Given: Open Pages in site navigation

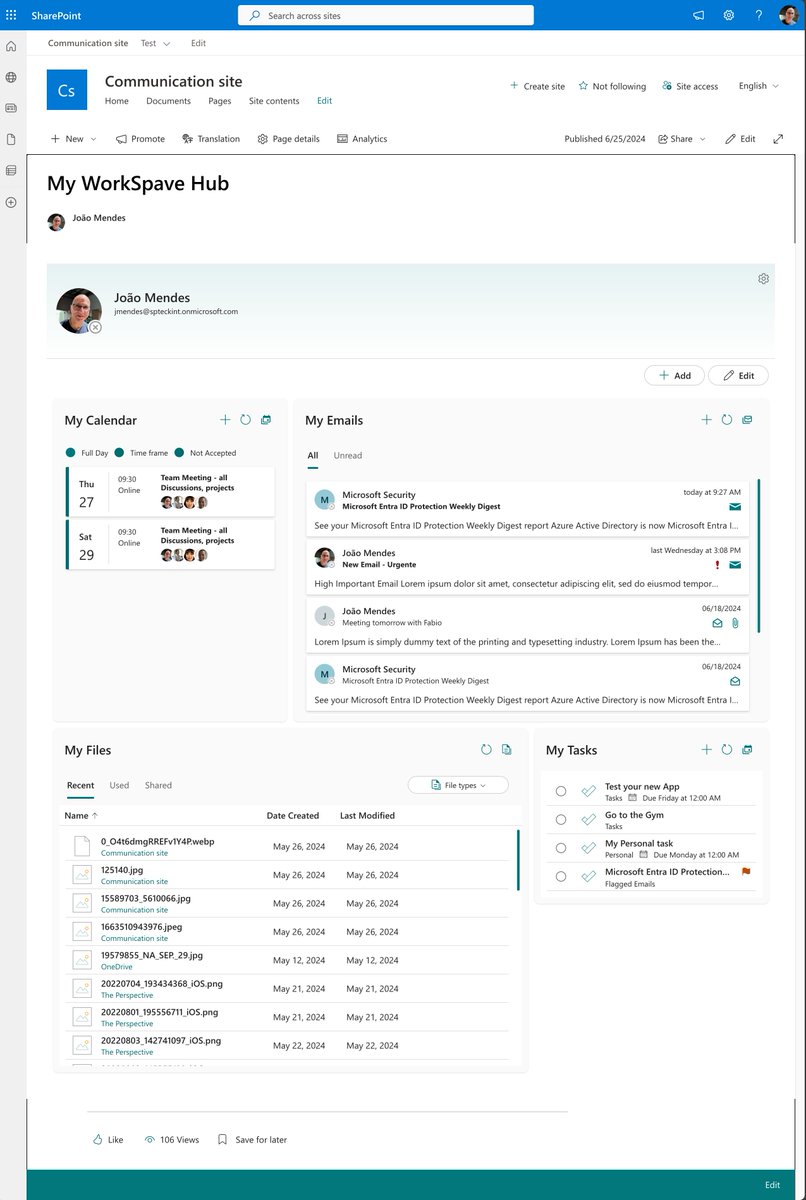Looking at the screenshot, I should click(220, 101).
